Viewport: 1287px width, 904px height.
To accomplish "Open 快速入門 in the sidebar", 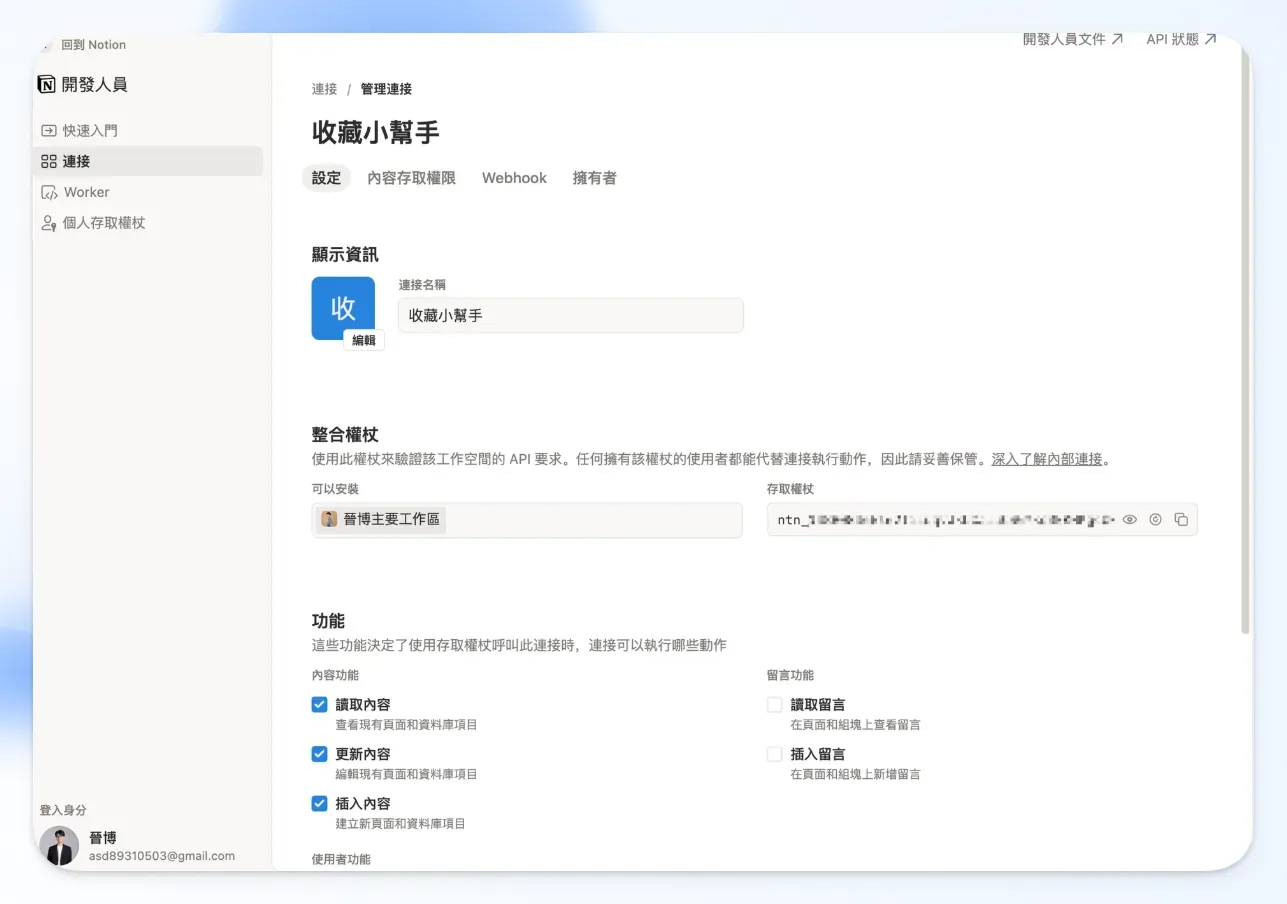I will click(x=148, y=131).
